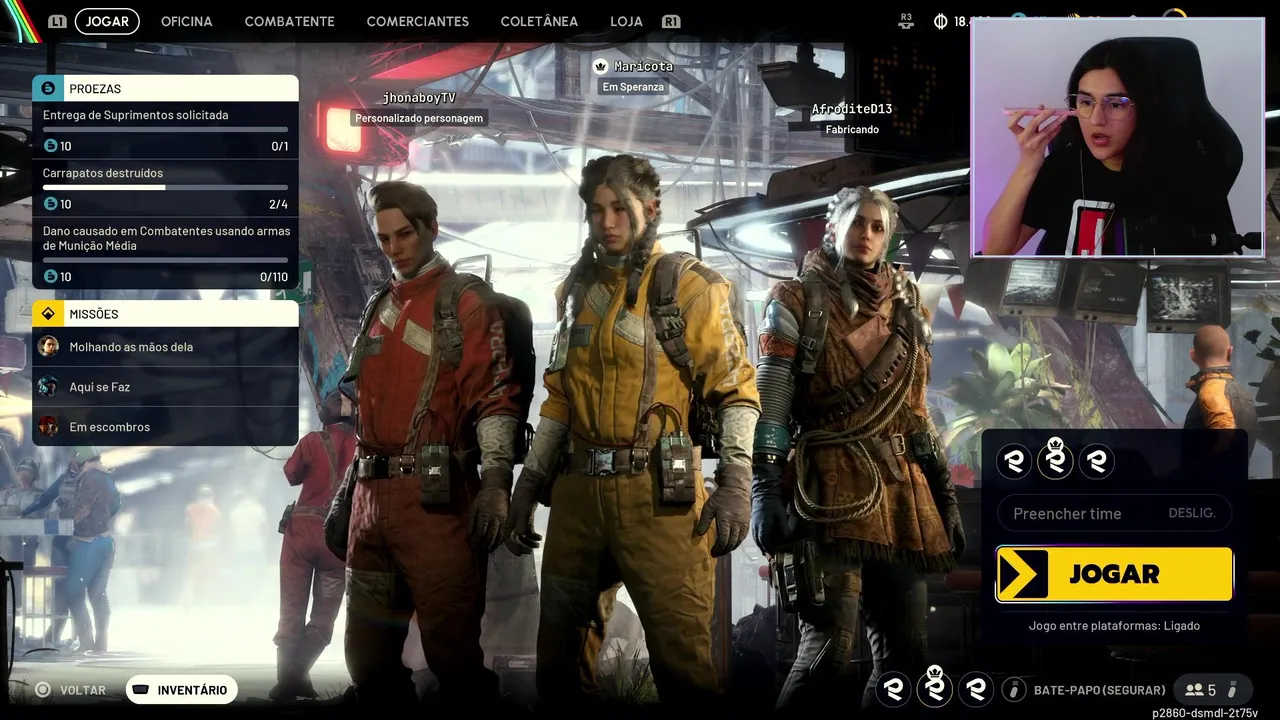
Task: Open the INVENTÁRIO button
Action: click(x=182, y=690)
